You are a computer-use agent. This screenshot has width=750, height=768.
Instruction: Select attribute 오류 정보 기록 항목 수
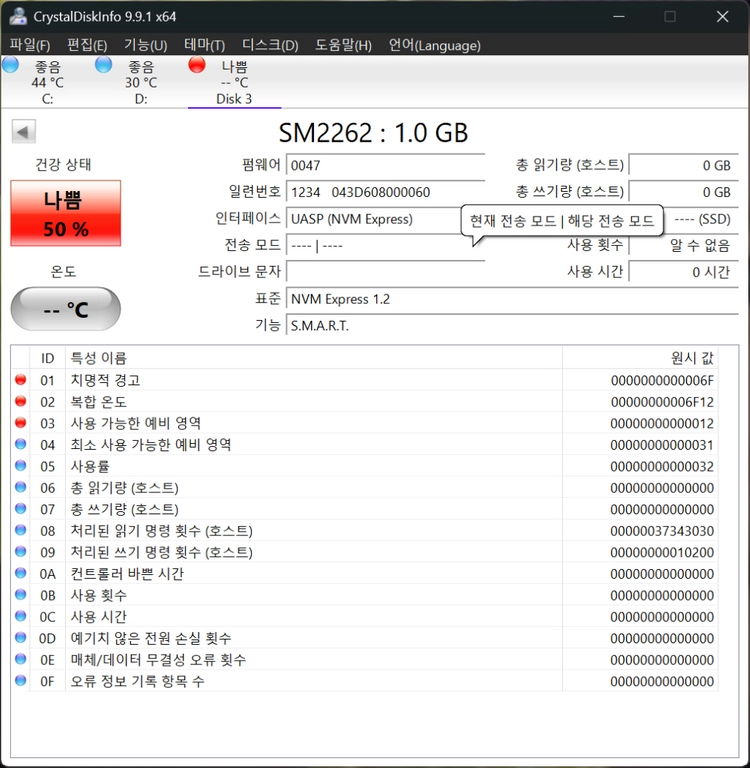click(137, 681)
